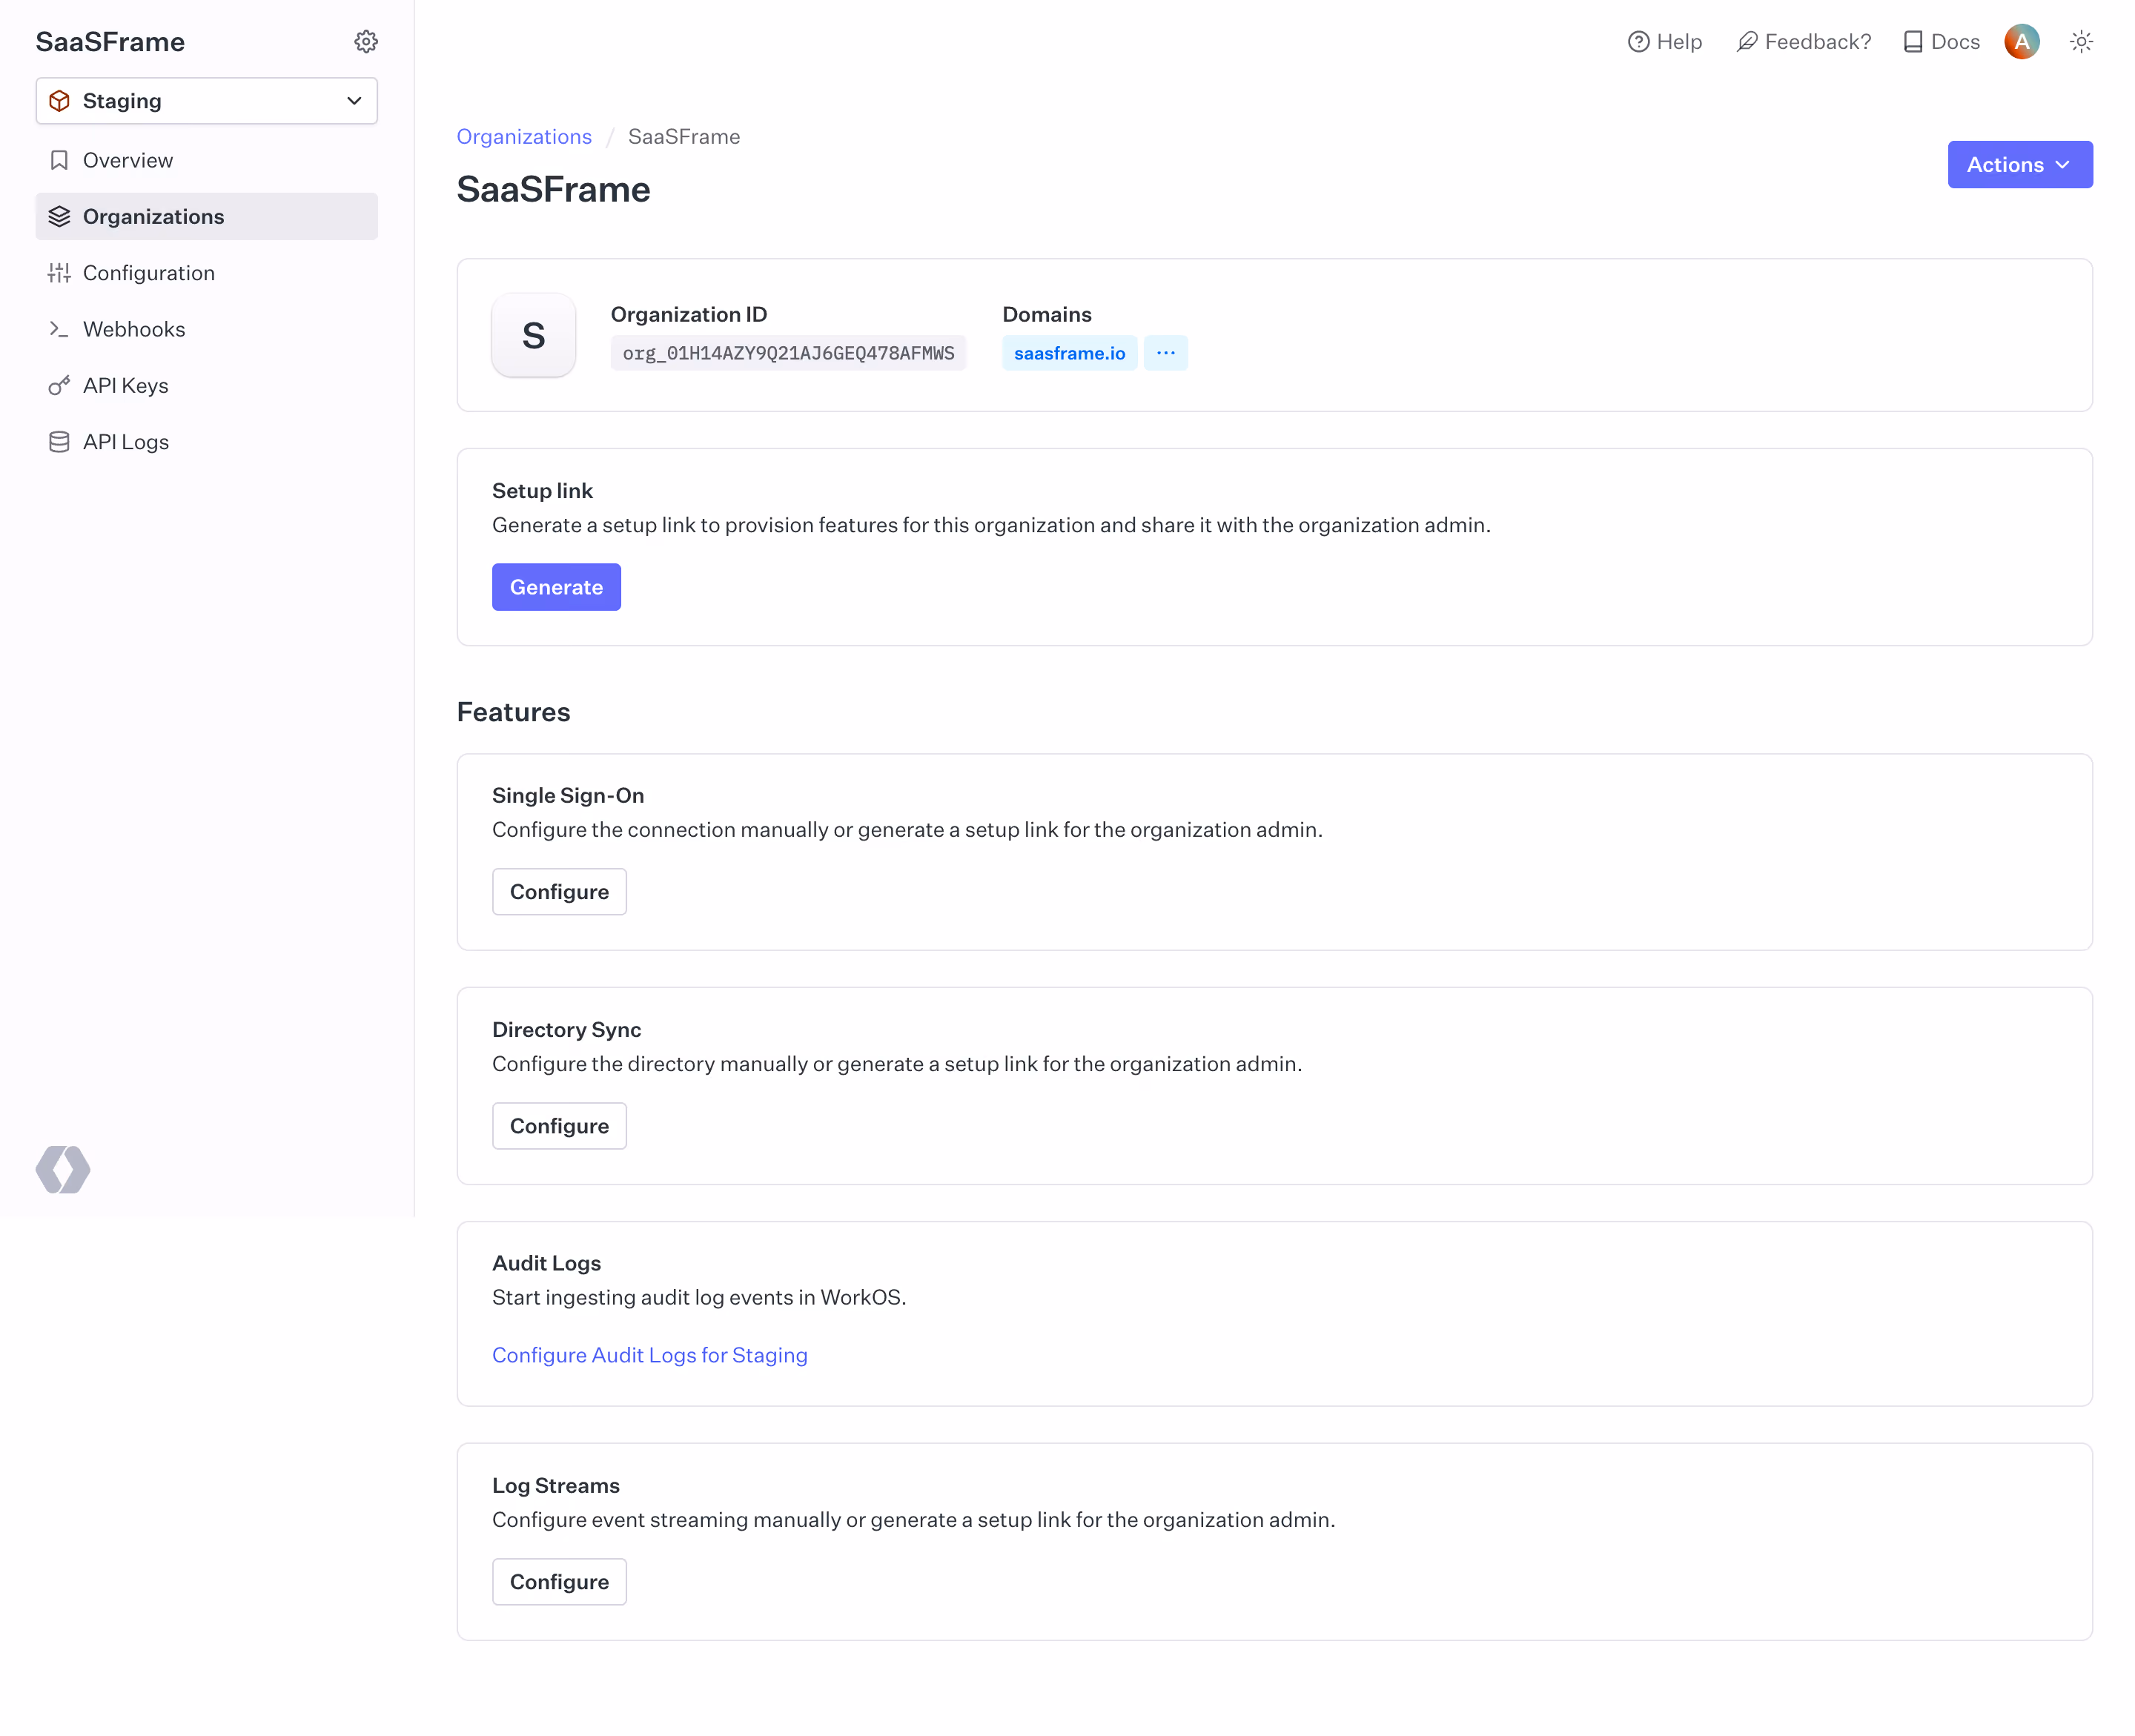Open Configuration in the sidebar
Viewport: 2135px width, 1736px height.
(x=207, y=273)
